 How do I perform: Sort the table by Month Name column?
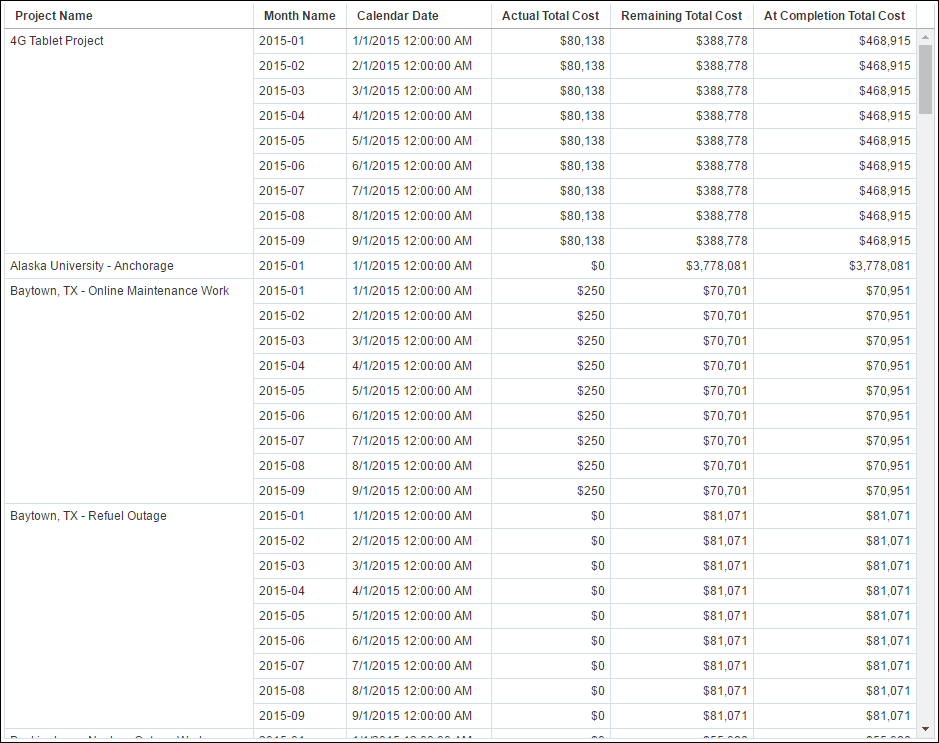[299, 16]
